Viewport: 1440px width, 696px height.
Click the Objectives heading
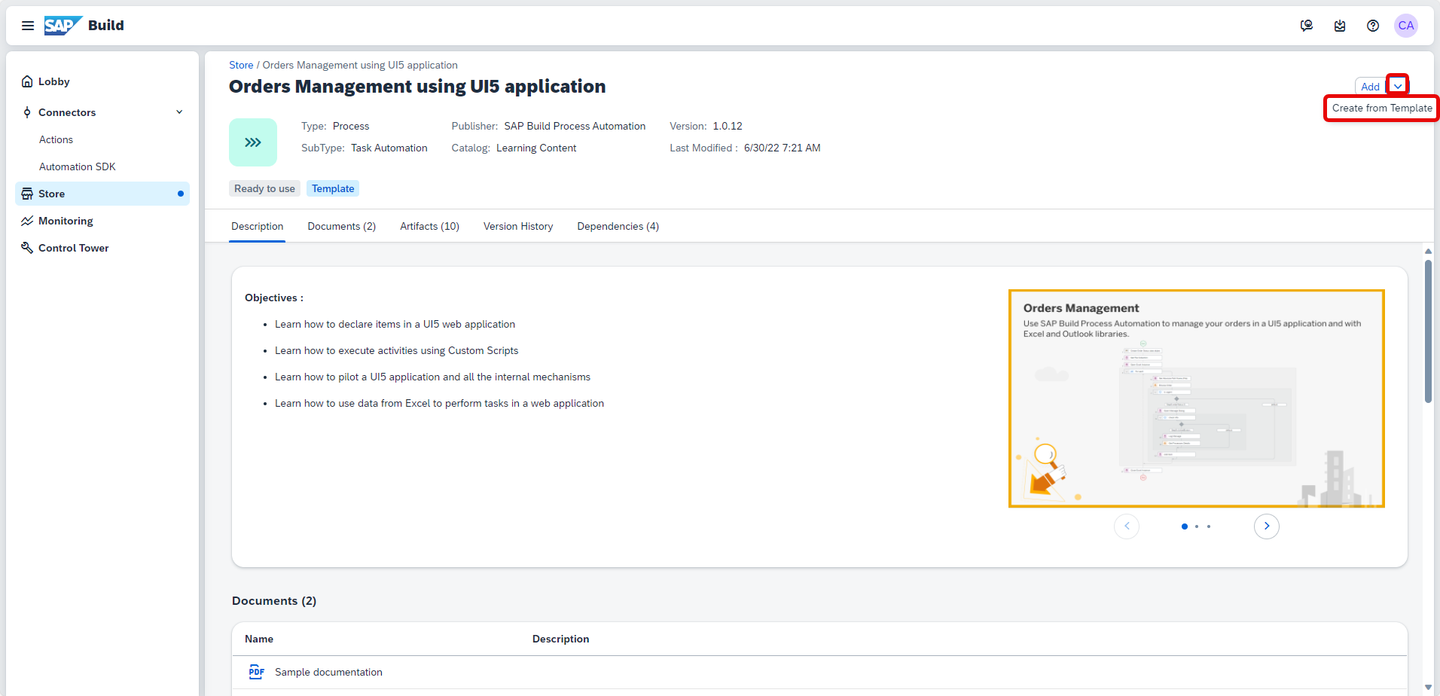pyautogui.click(x=274, y=298)
